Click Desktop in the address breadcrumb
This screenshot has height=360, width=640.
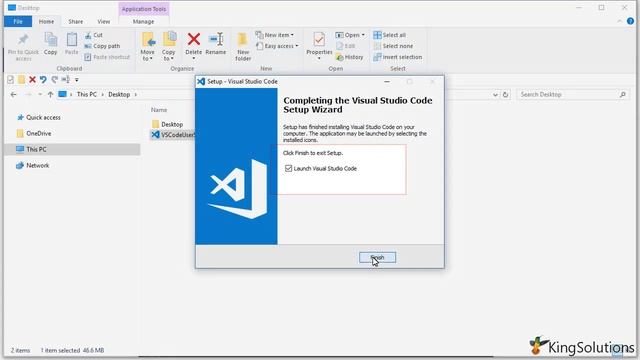point(119,94)
